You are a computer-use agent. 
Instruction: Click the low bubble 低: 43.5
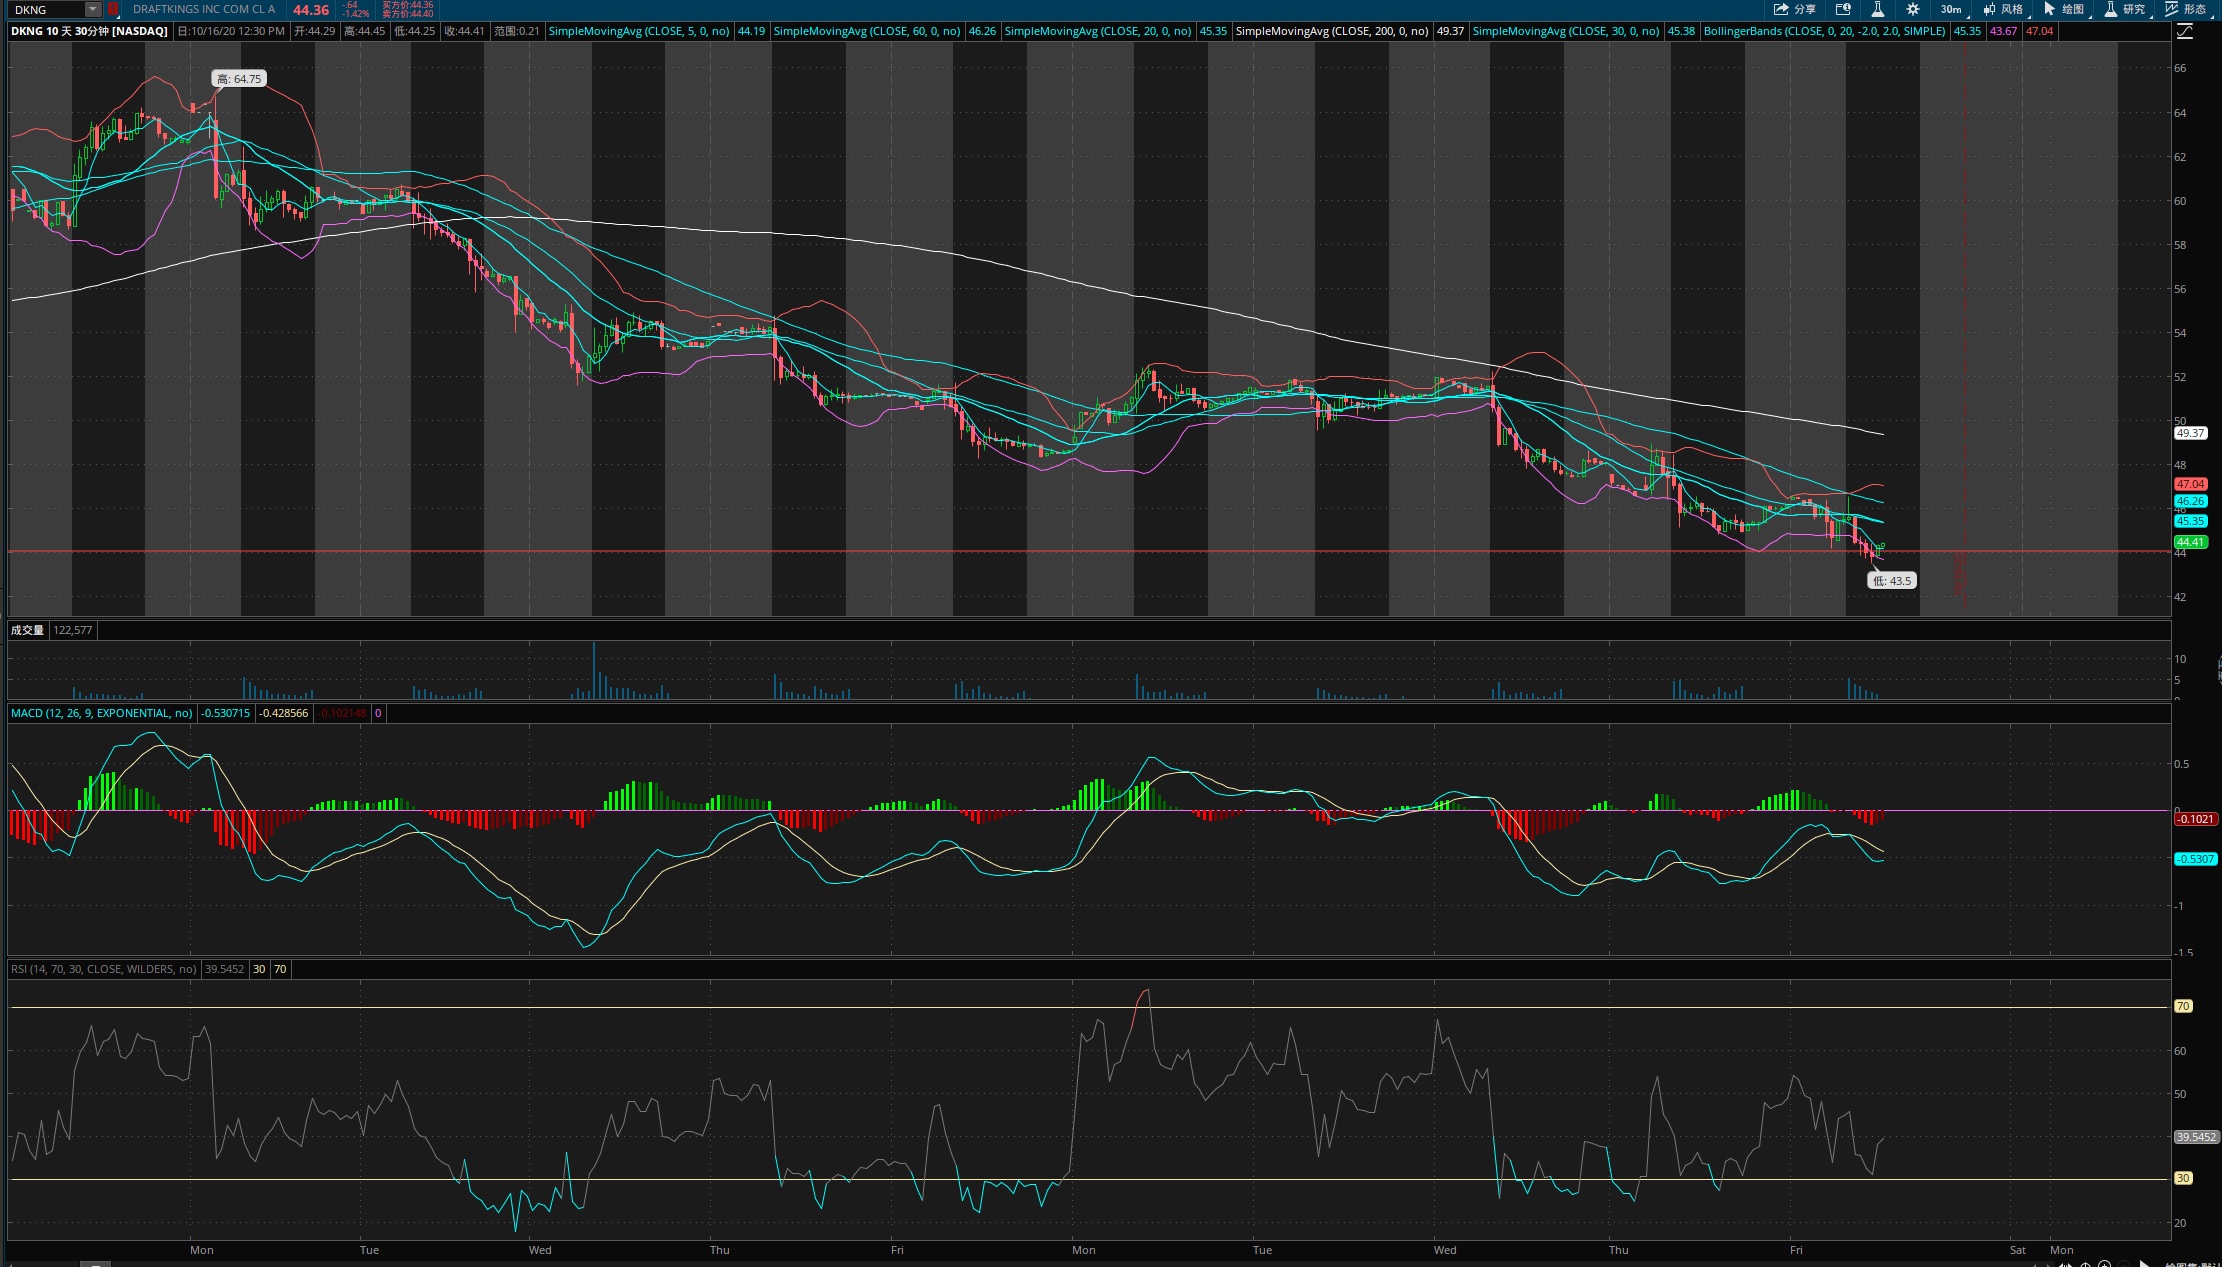[1892, 581]
